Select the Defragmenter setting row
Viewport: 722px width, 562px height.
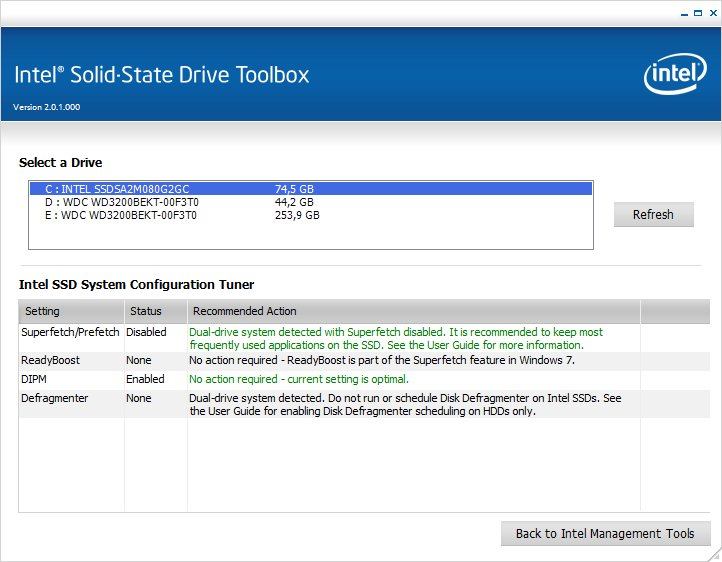click(x=364, y=404)
